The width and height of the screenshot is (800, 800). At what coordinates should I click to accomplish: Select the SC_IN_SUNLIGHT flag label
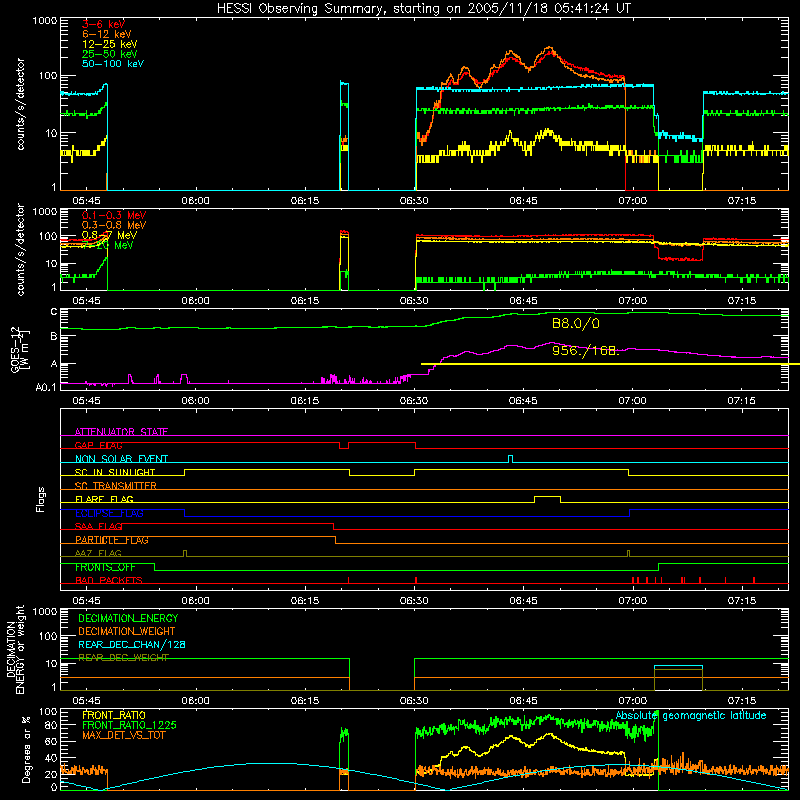tap(115, 472)
